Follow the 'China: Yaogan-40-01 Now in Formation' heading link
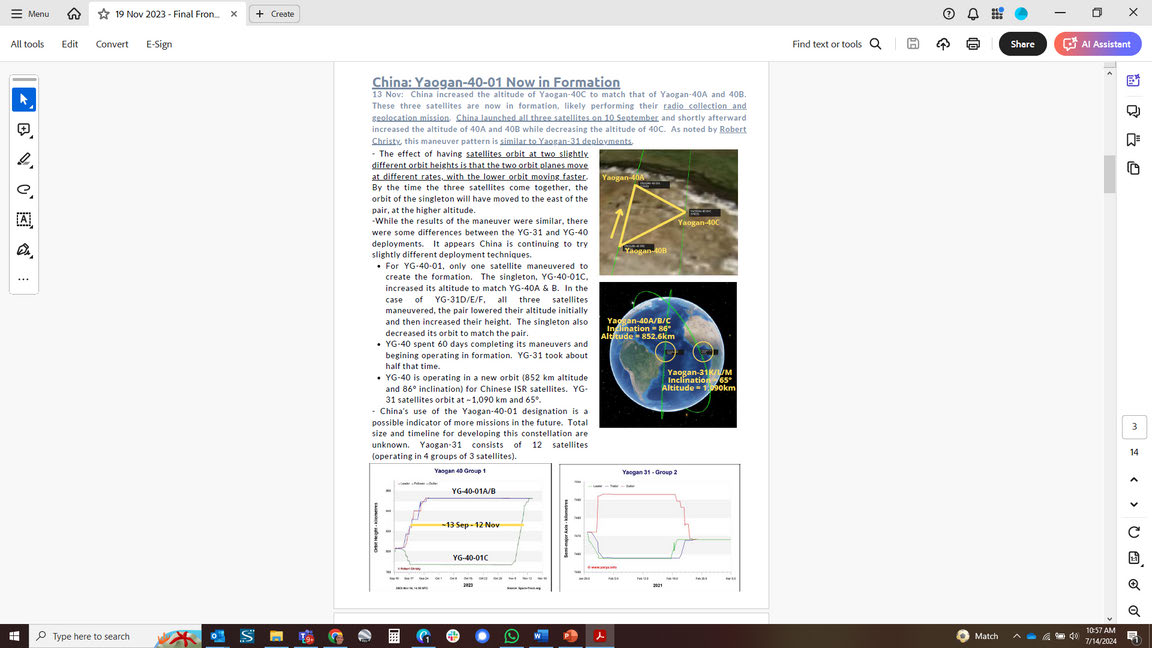This screenshot has height=648, width=1152. (496, 82)
